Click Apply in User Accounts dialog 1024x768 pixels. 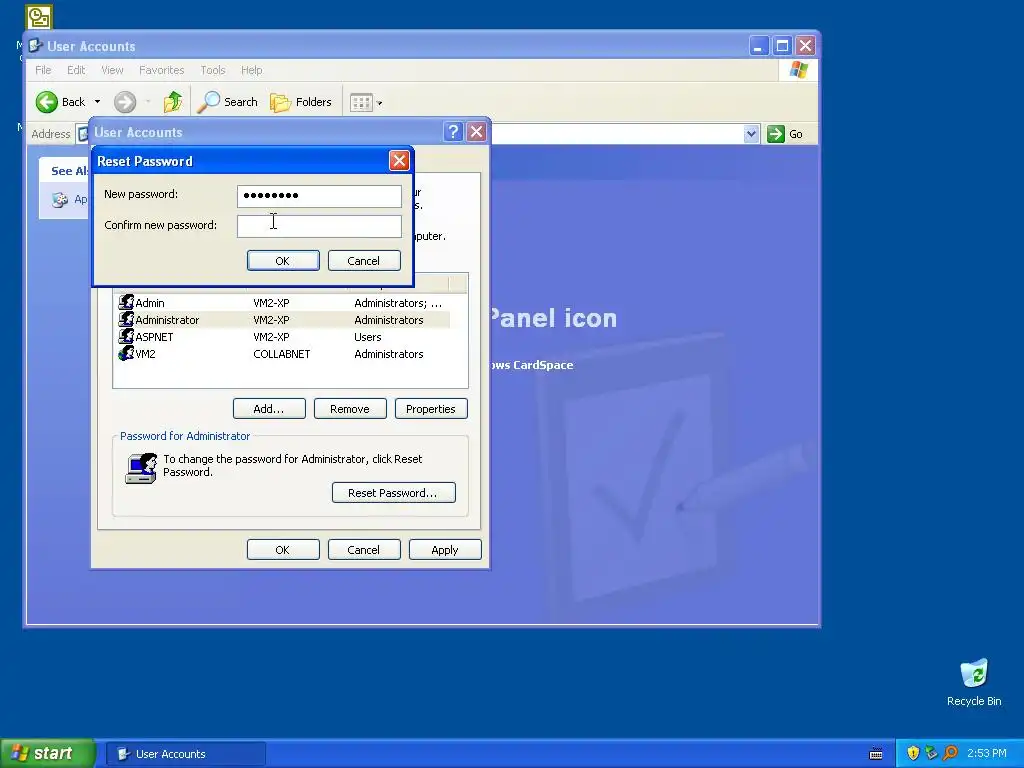coord(445,550)
